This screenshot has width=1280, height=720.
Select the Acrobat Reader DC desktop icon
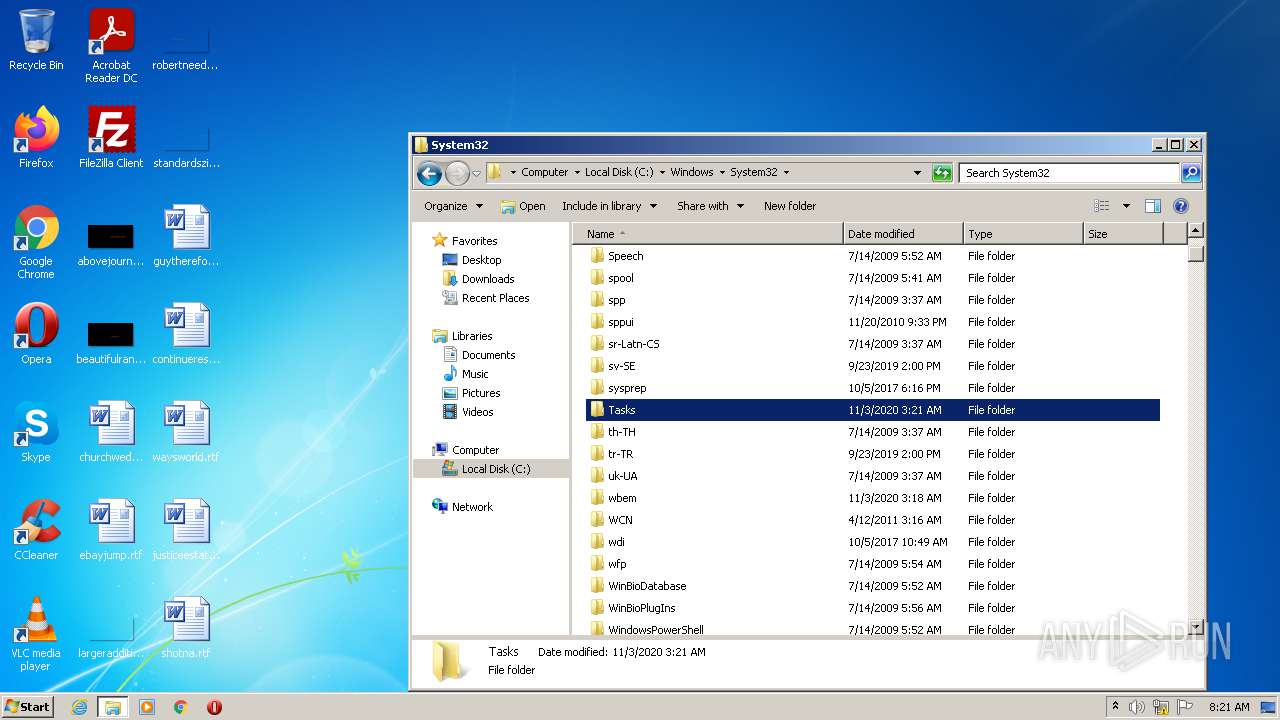point(111,46)
